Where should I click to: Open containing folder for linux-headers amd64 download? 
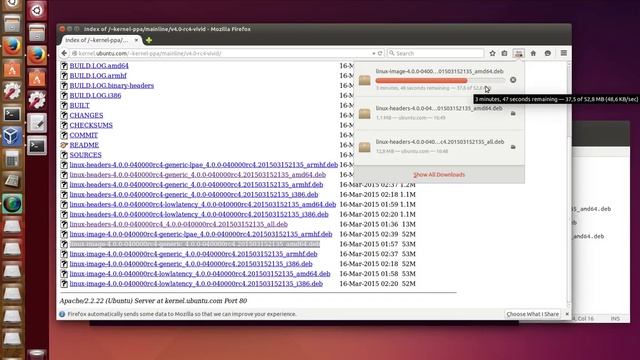tap(513, 113)
